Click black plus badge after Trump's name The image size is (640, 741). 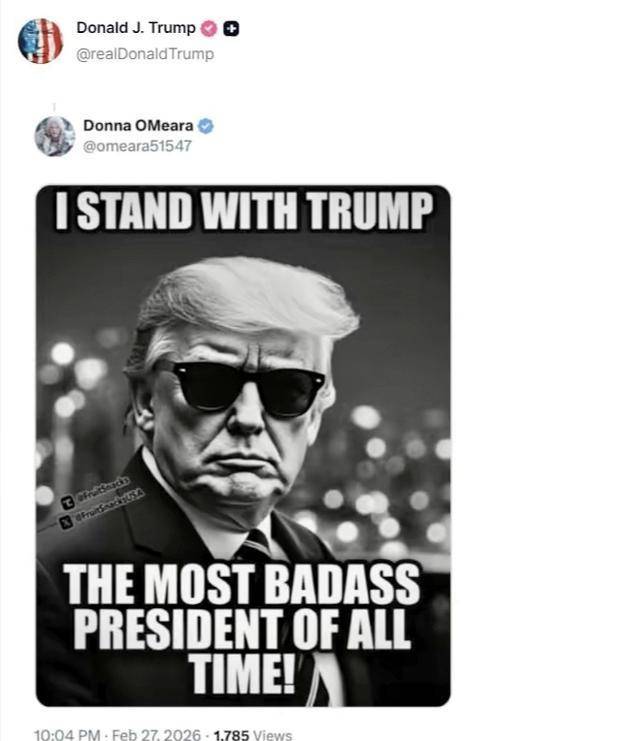pyautogui.click(x=230, y=29)
